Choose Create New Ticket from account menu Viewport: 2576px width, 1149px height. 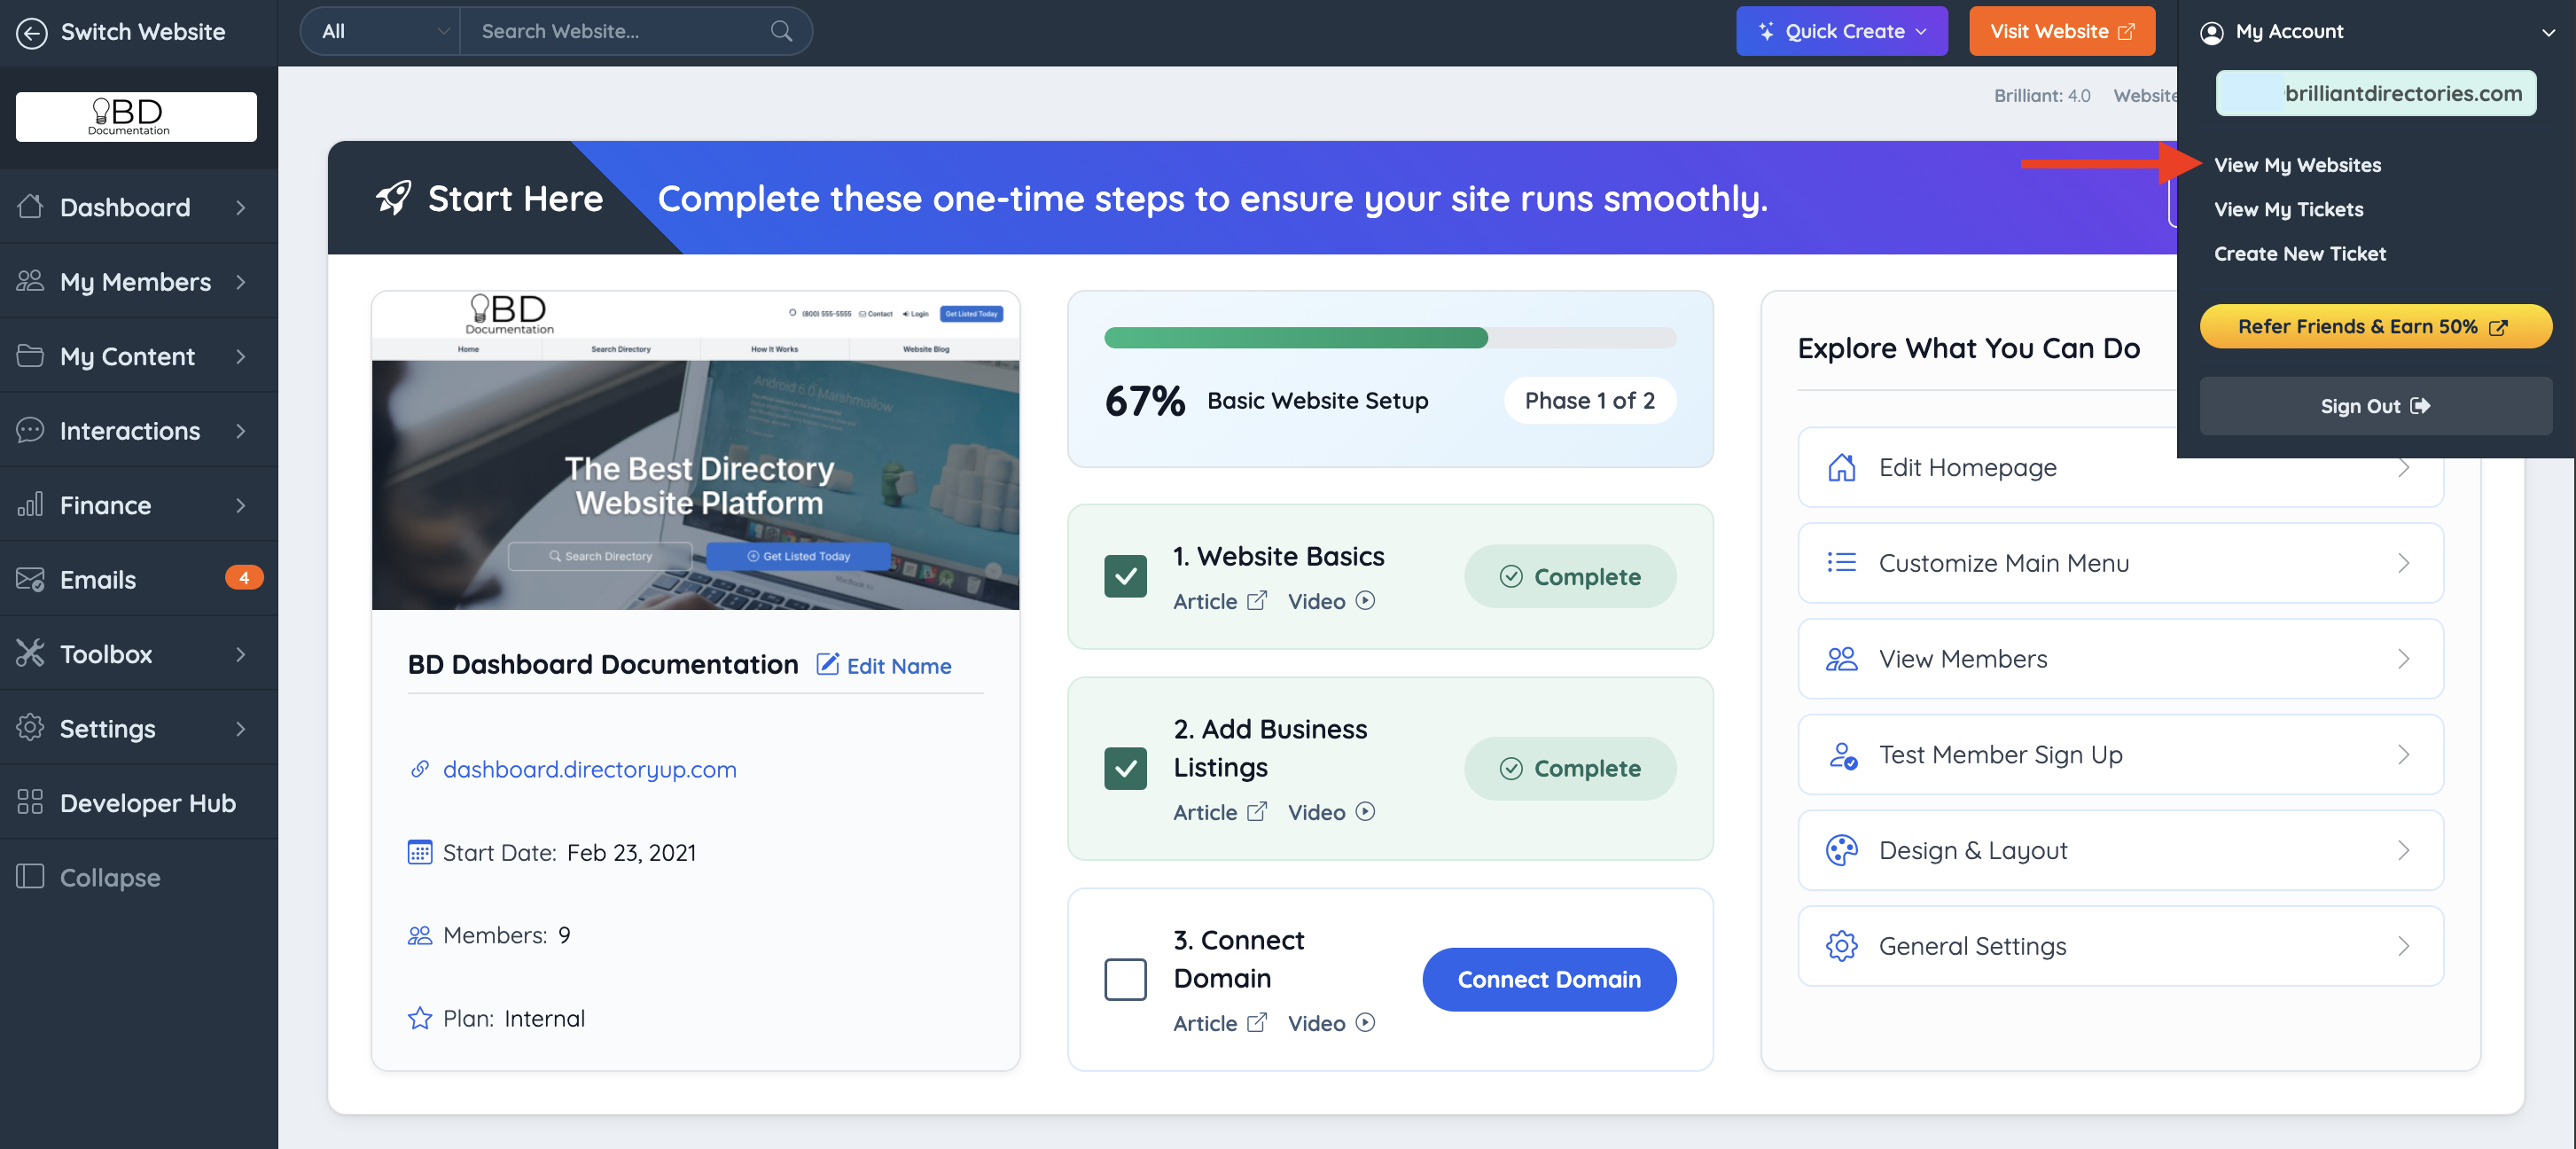(x=2299, y=253)
